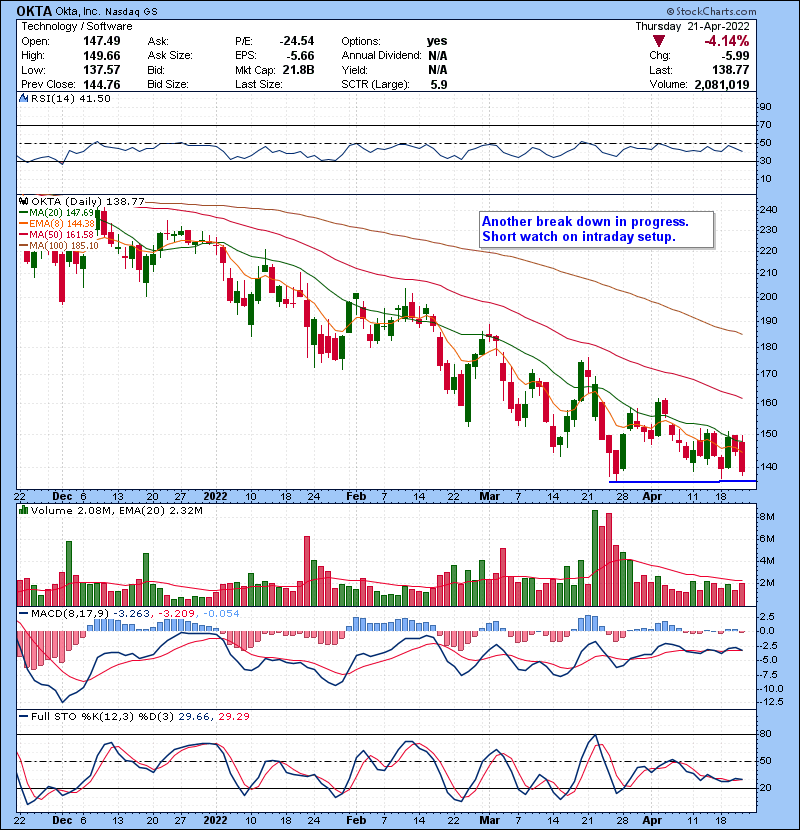Click the 240 price axis label

tap(768, 210)
